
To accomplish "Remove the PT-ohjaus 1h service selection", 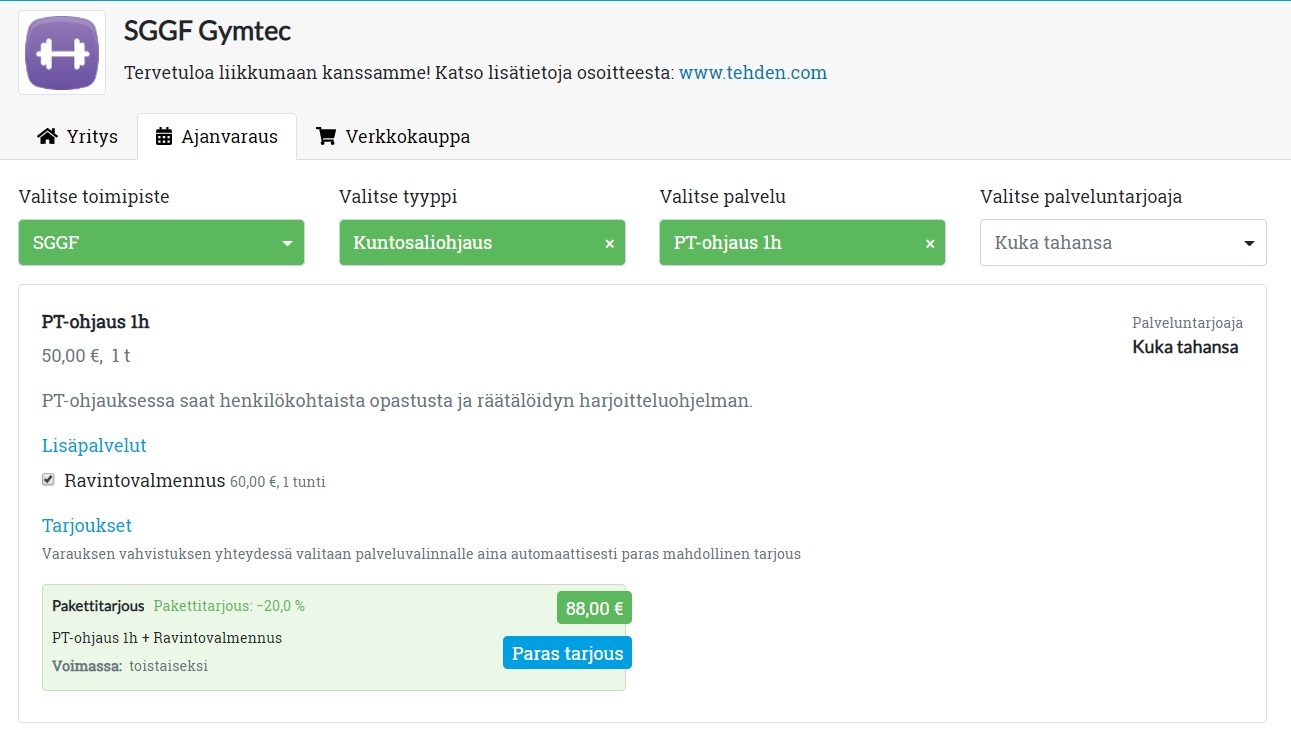I will [930, 244].
